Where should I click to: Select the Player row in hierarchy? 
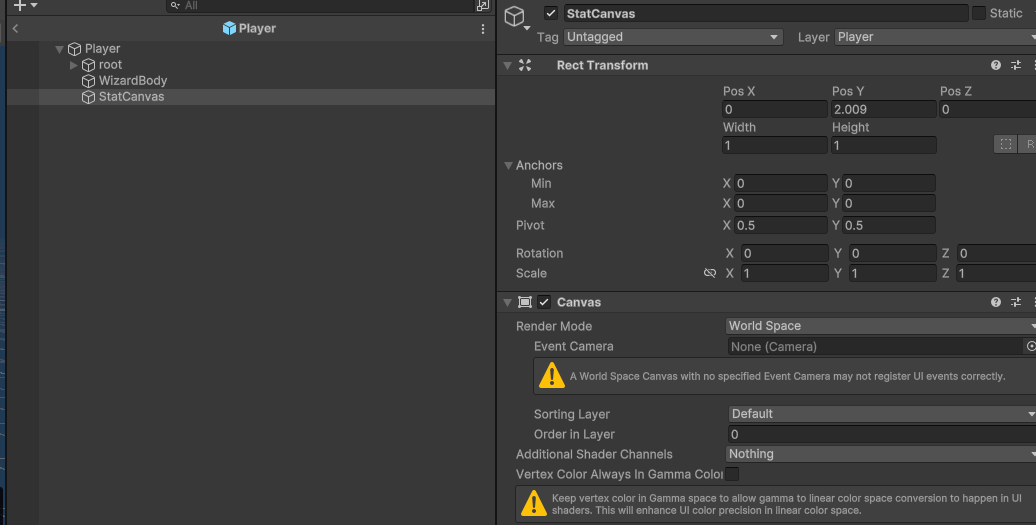(x=250, y=49)
